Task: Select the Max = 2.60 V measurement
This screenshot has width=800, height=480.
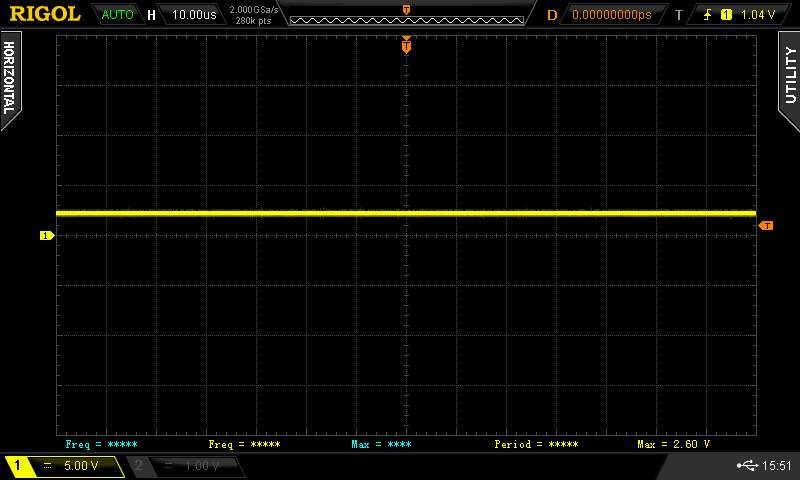Action: tap(673, 443)
